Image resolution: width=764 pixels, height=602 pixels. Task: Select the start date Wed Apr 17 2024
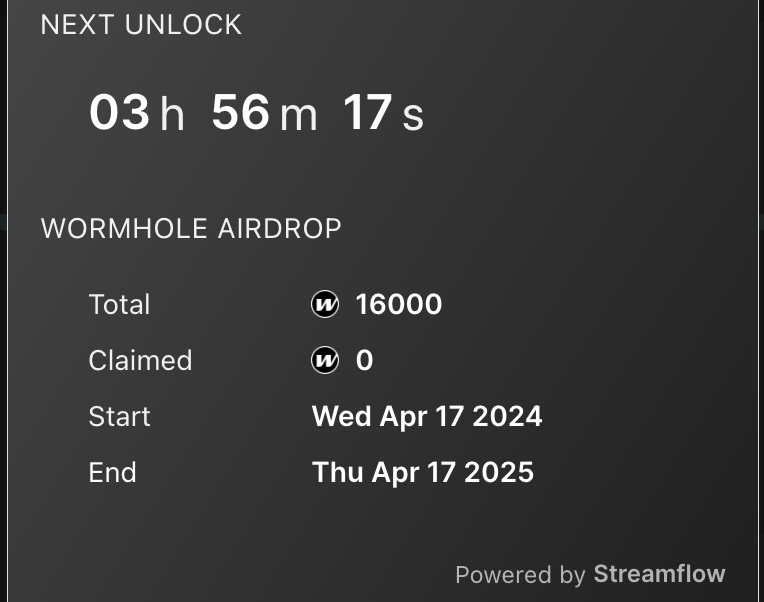[x=427, y=416]
